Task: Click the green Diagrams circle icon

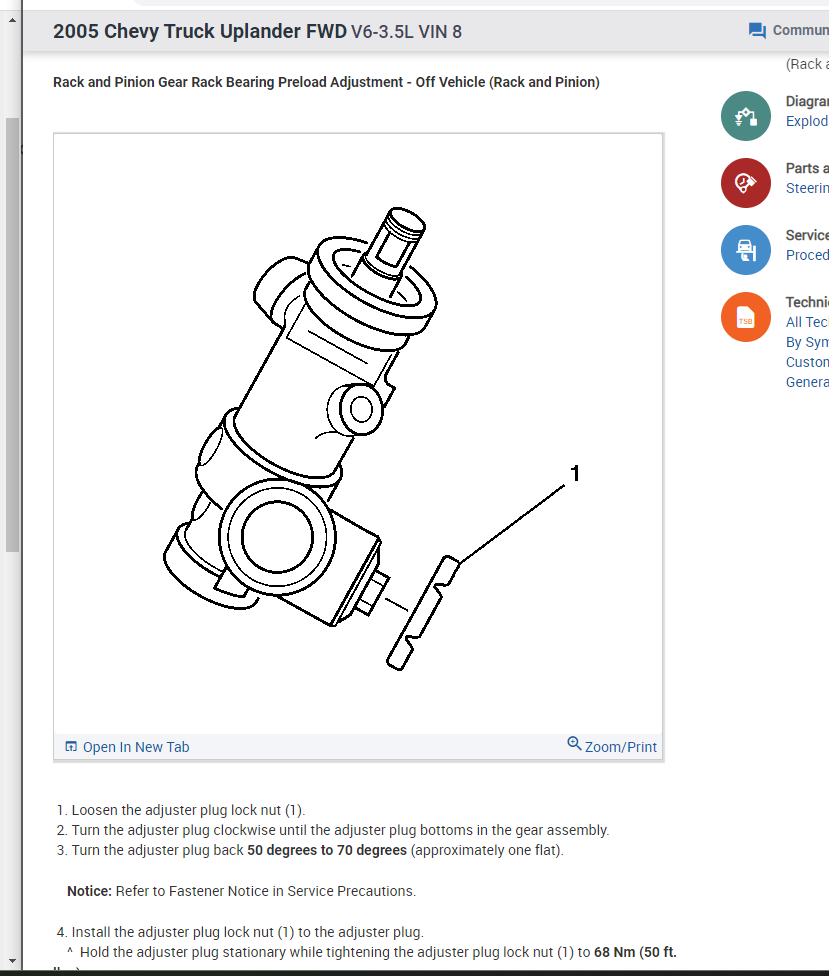Action: (x=746, y=116)
